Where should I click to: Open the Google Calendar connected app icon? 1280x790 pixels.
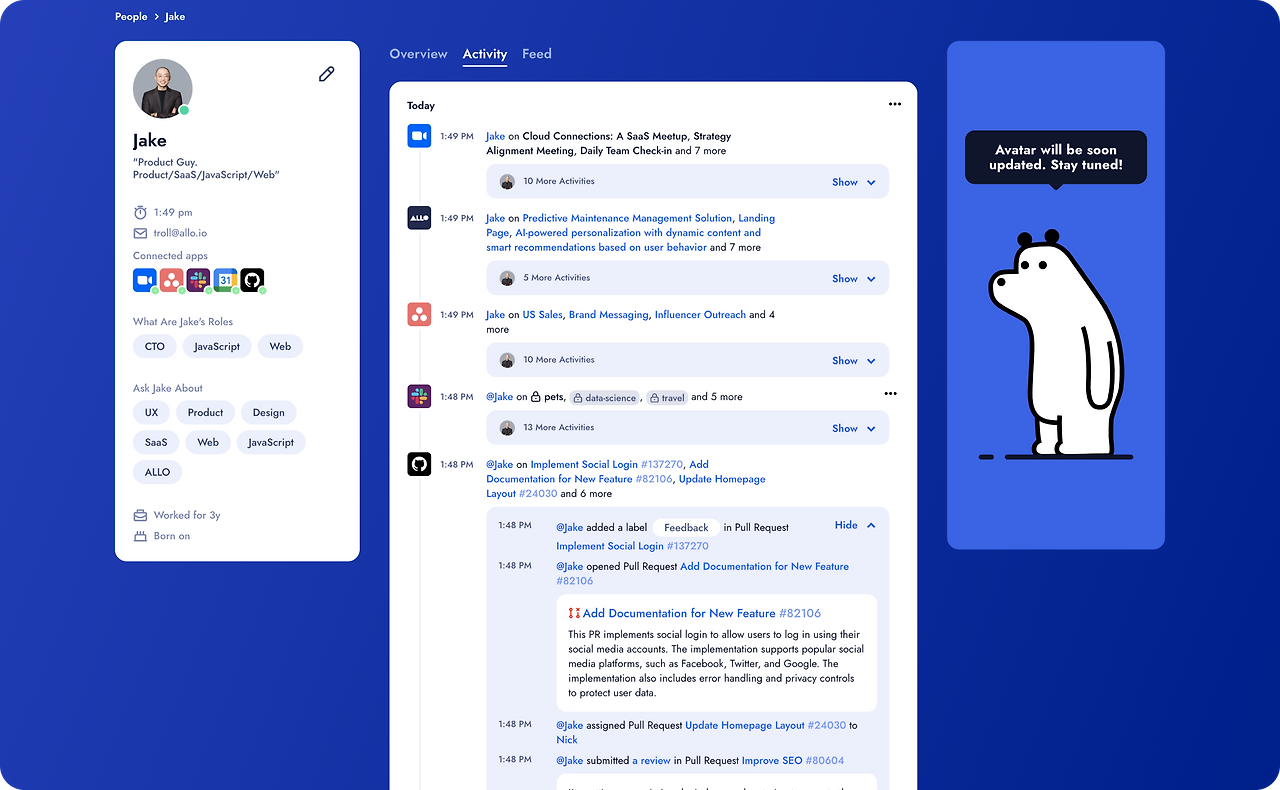(225, 280)
